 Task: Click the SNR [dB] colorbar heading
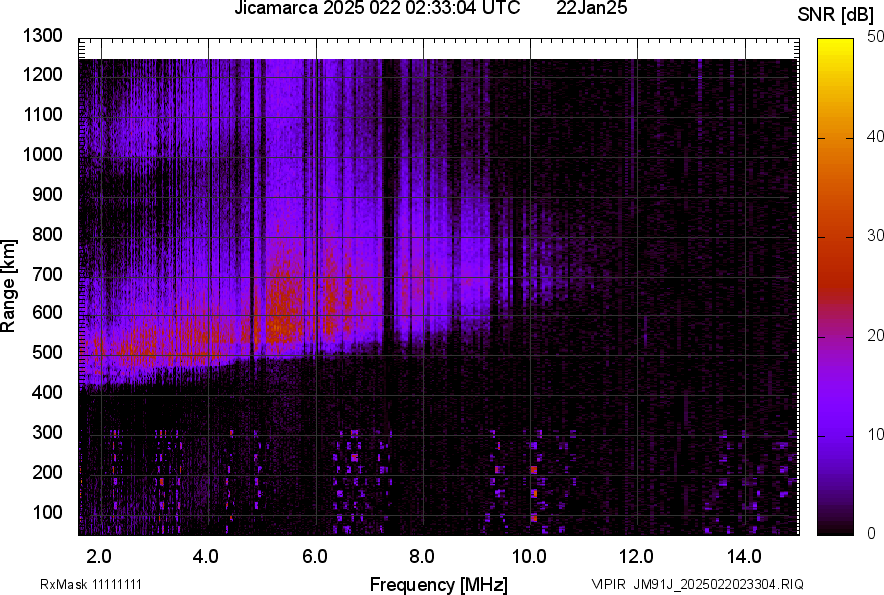[x=835, y=14]
